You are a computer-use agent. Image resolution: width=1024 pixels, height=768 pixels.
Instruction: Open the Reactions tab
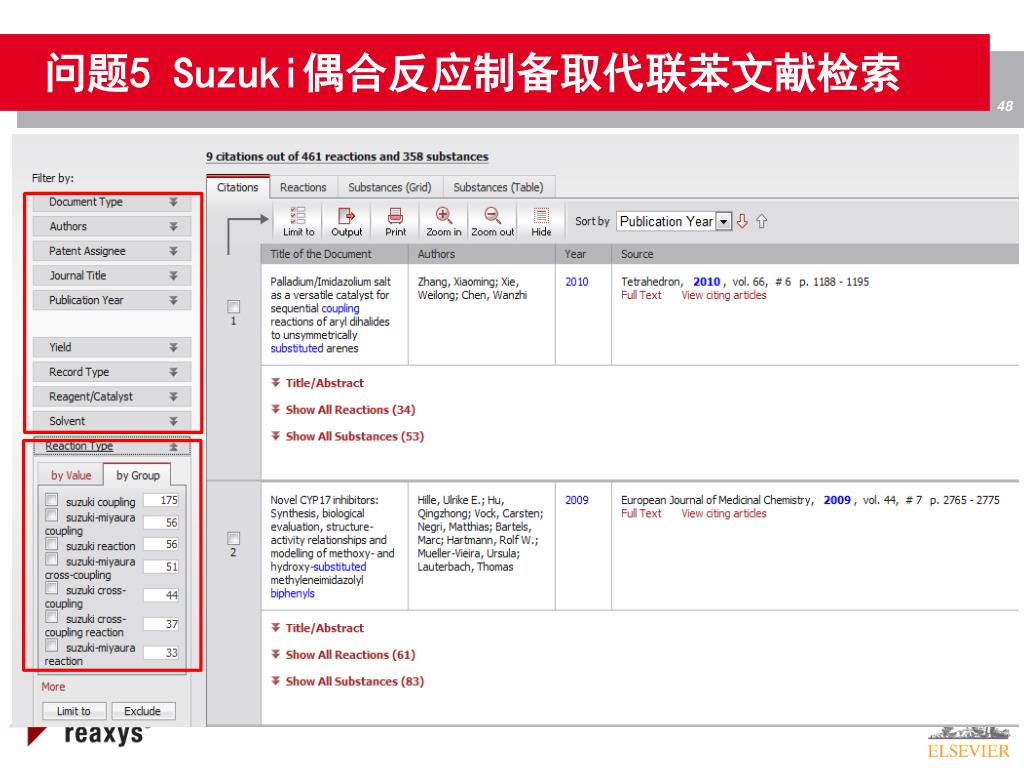tap(303, 187)
